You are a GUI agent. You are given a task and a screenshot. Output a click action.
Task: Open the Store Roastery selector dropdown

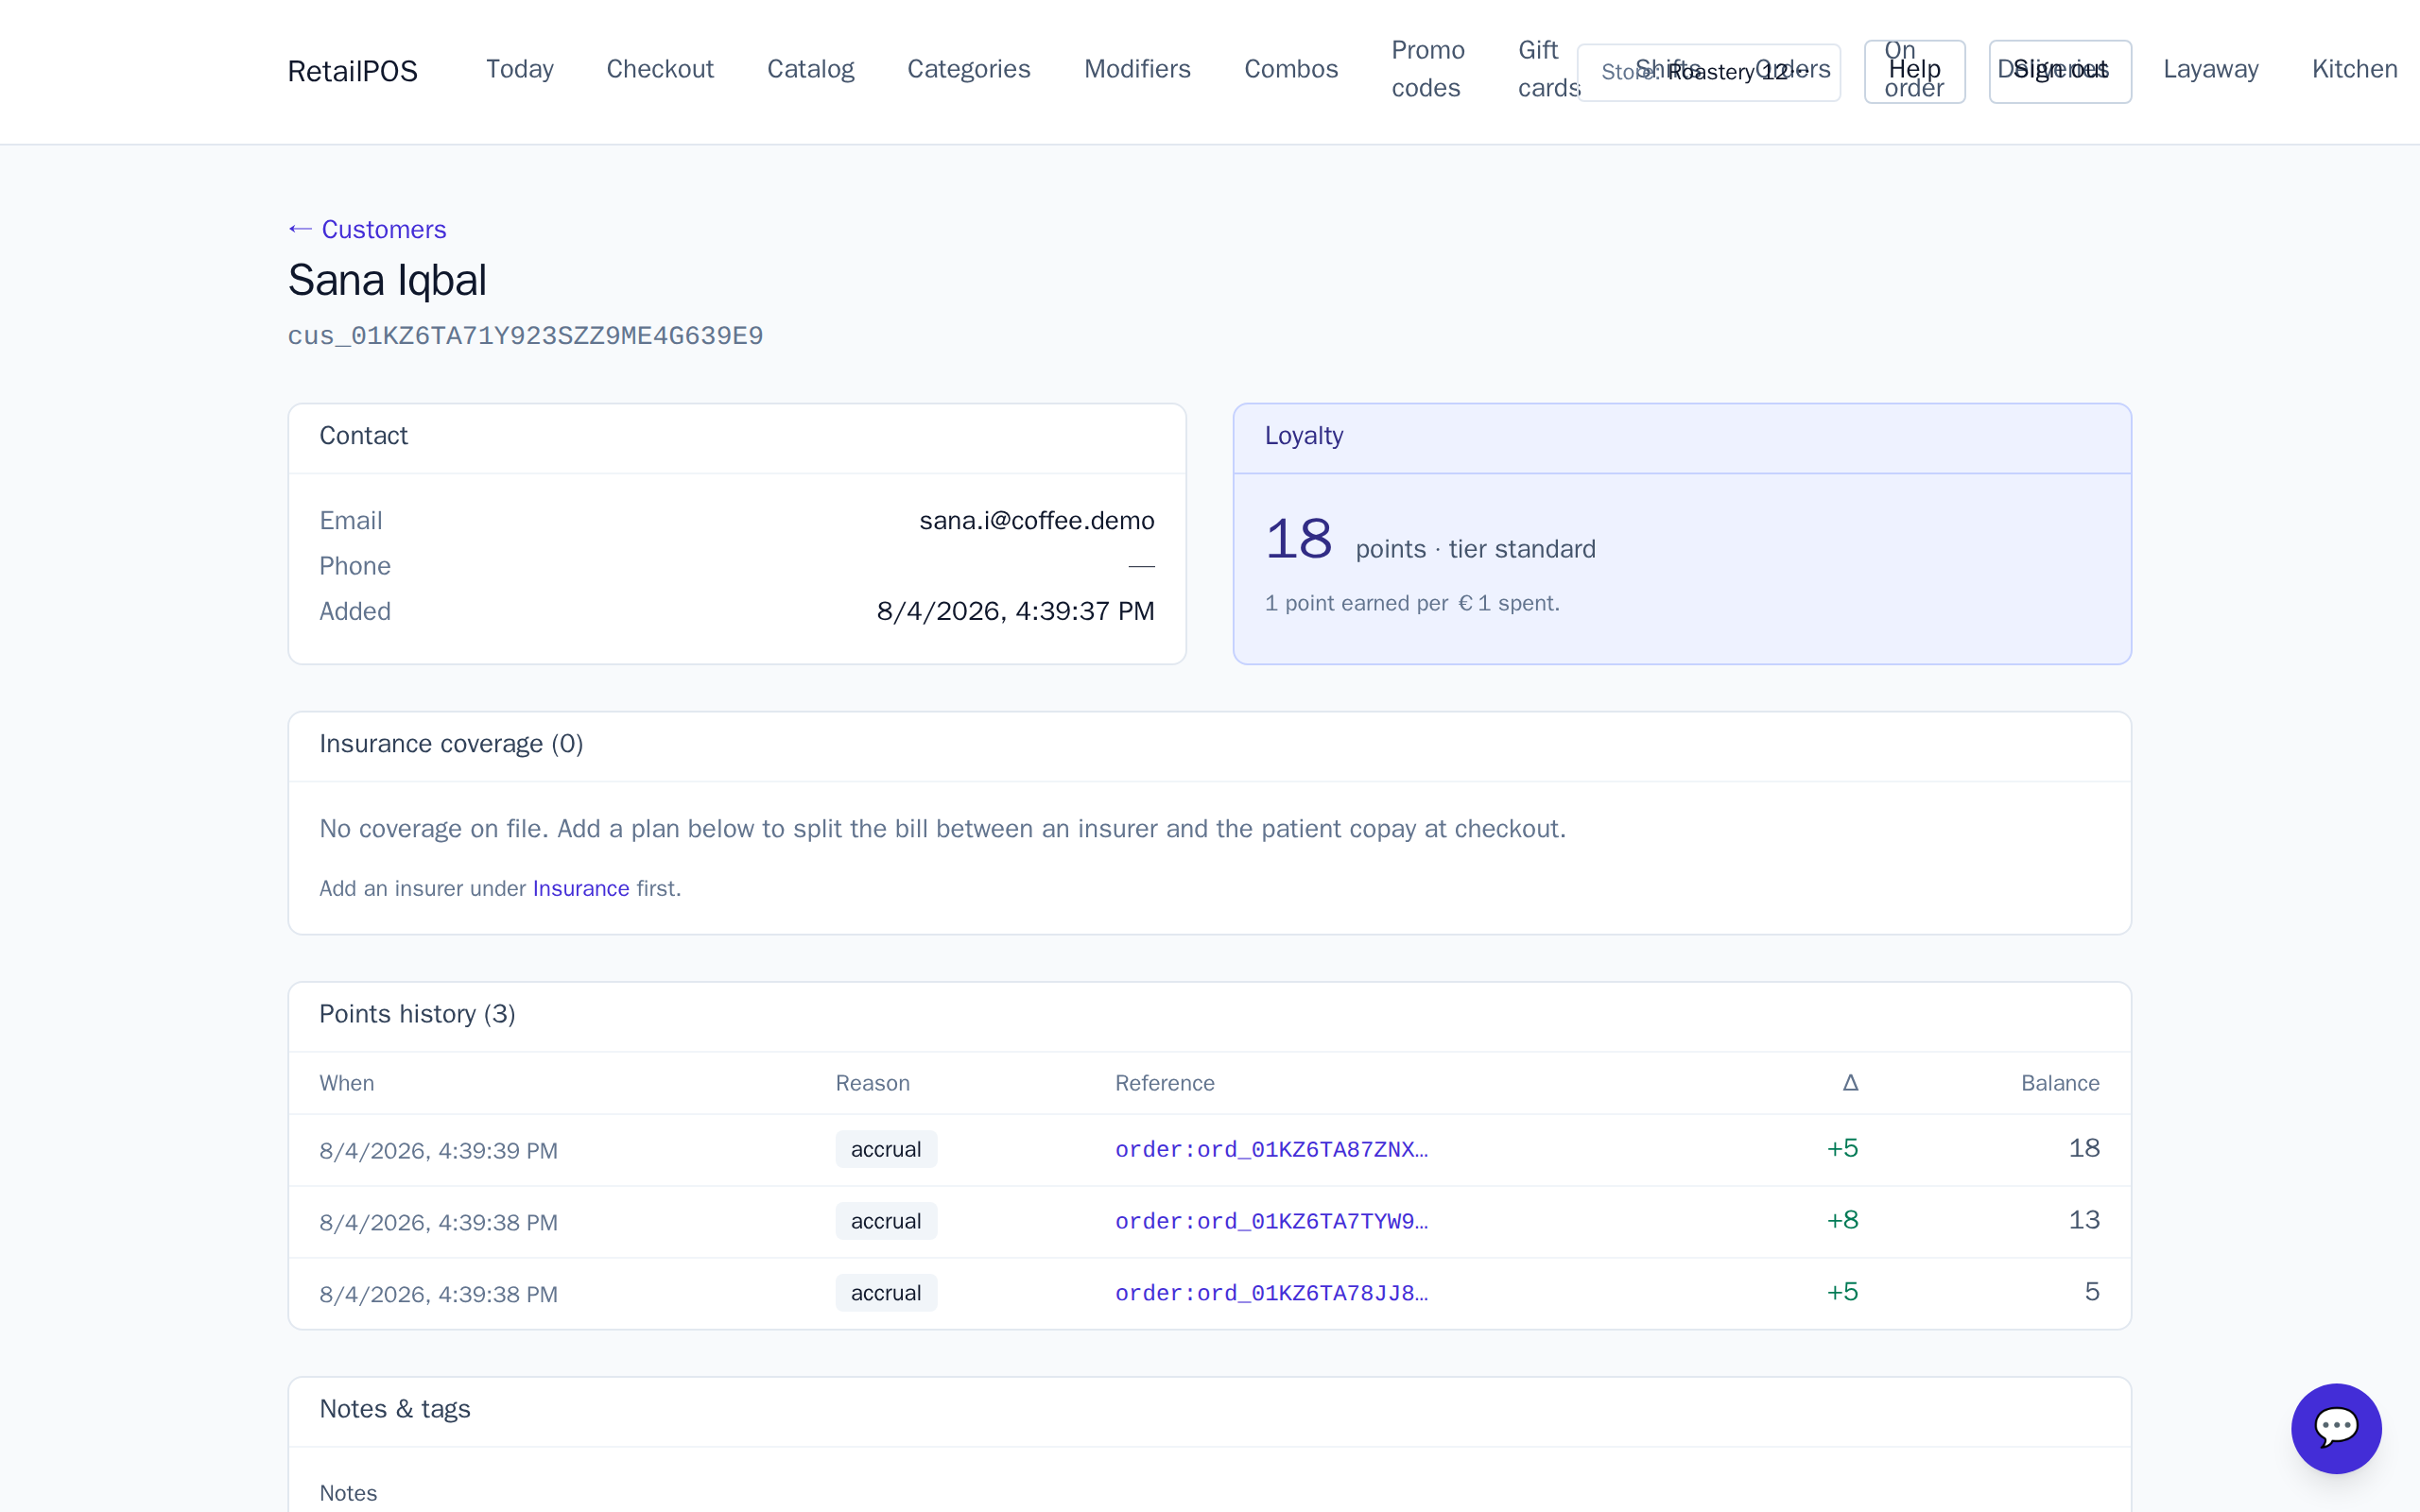pyautogui.click(x=1708, y=72)
